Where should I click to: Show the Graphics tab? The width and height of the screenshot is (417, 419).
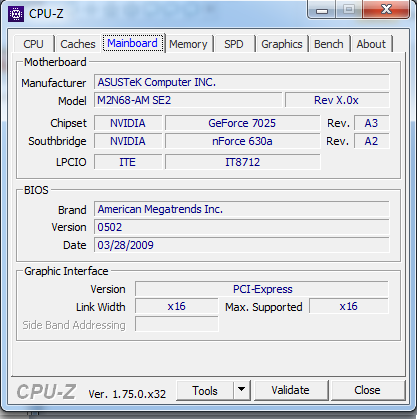pyautogui.click(x=282, y=44)
